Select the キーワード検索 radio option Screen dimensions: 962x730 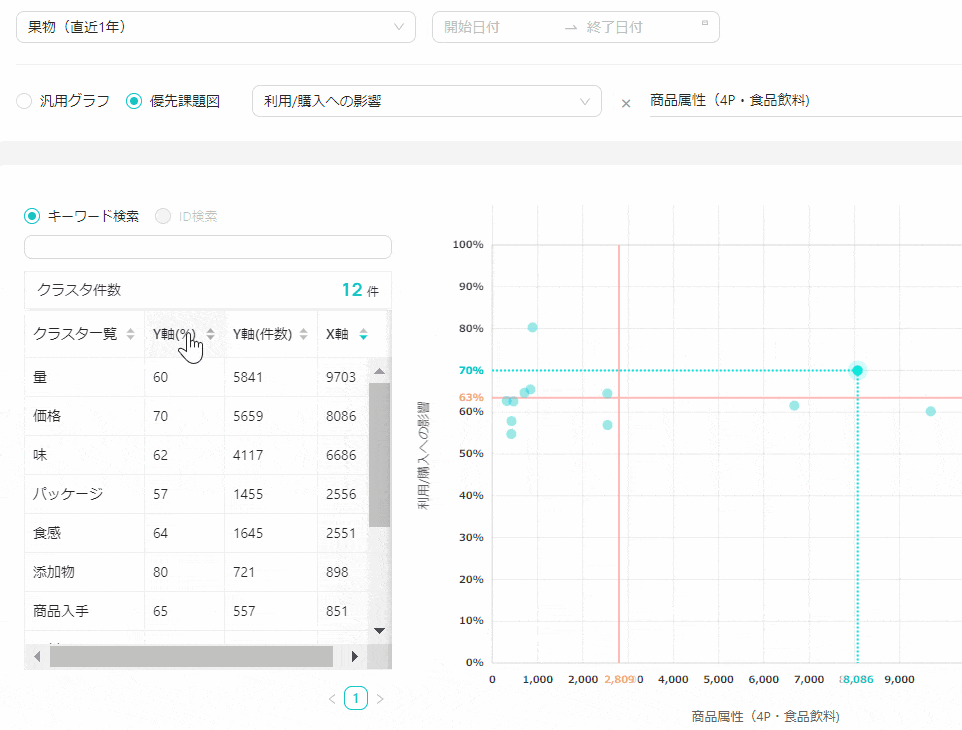pyautogui.click(x=32, y=216)
